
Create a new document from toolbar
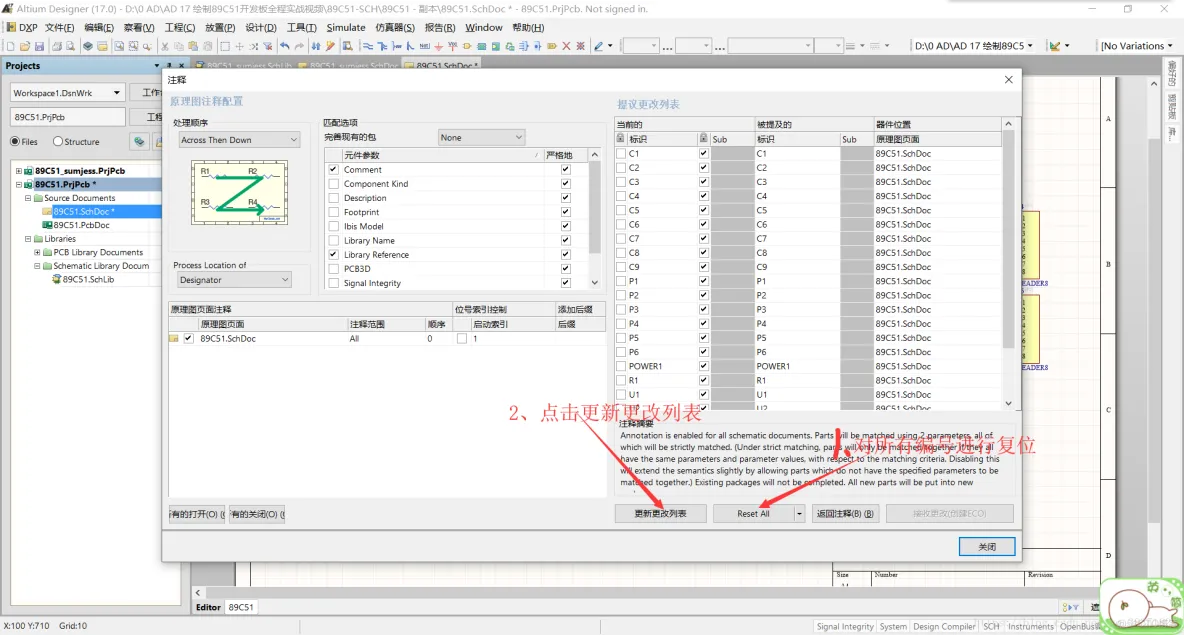click(x=10, y=46)
